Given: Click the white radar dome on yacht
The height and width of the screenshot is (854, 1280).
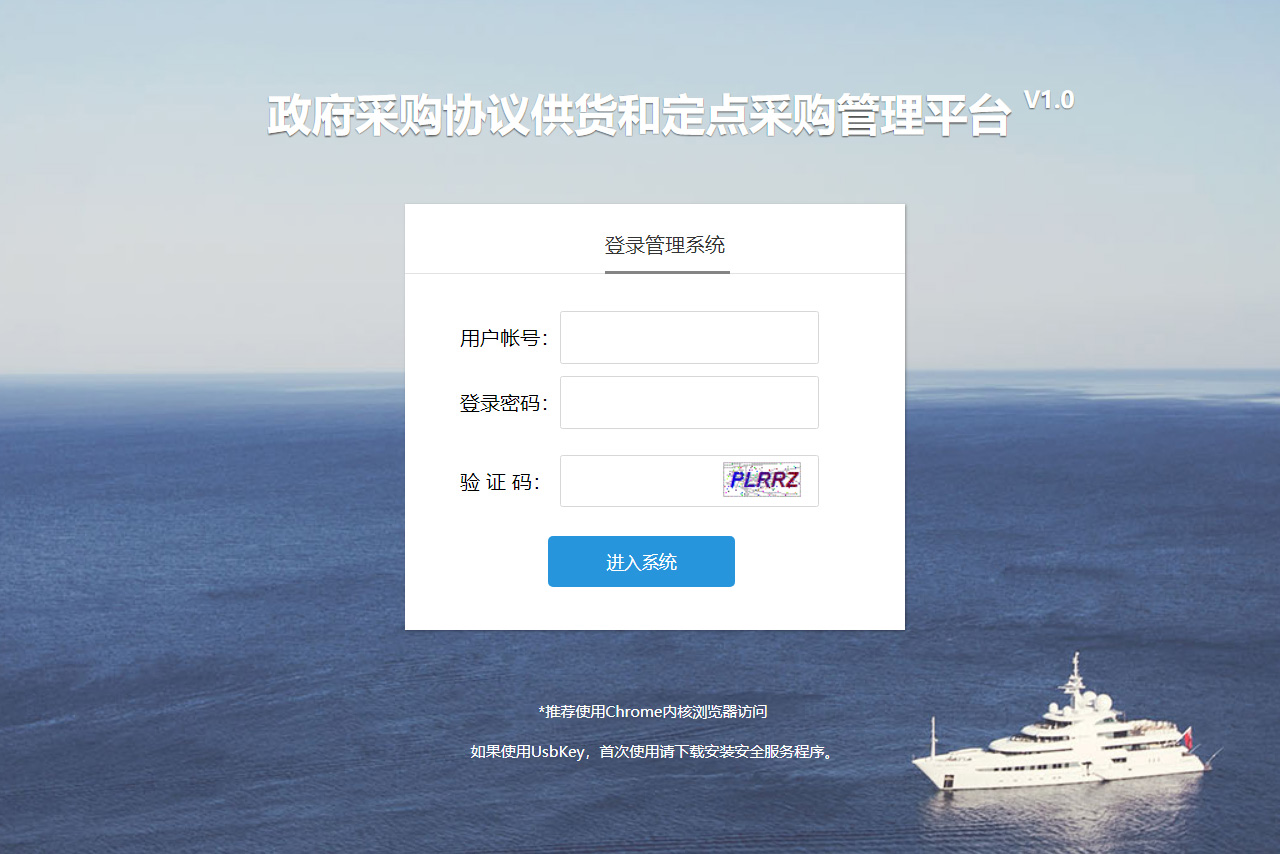Looking at the screenshot, I should (1103, 702).
